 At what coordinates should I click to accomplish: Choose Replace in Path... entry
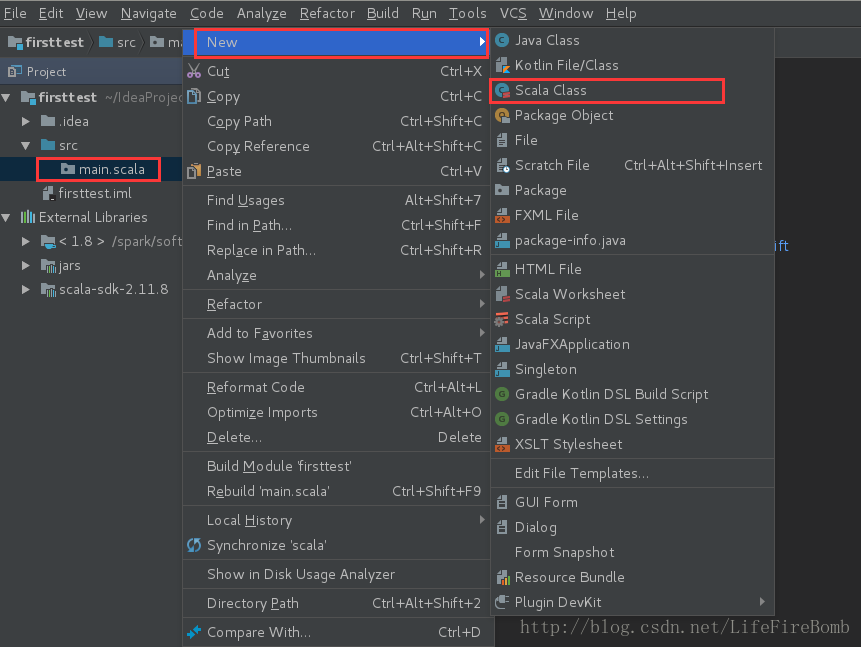(x=336, y=250)
